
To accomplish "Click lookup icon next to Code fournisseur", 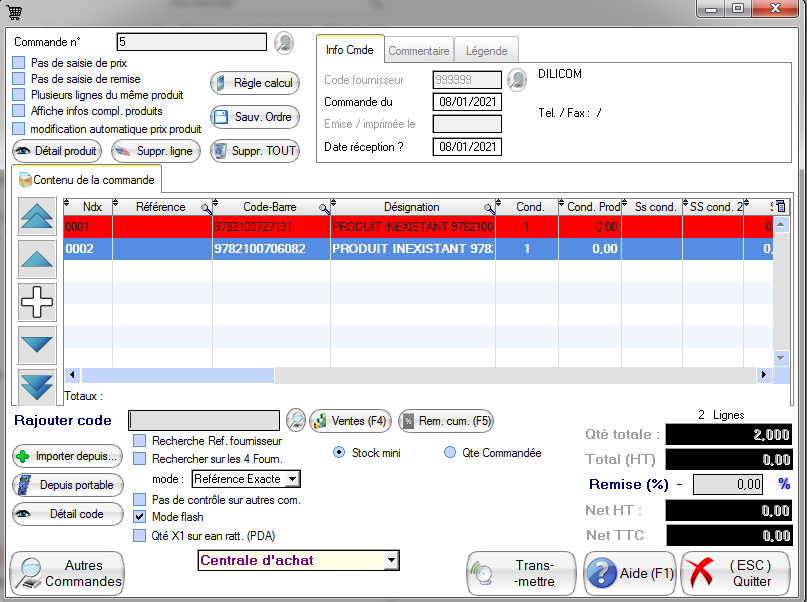I will [x=517, y=79].
